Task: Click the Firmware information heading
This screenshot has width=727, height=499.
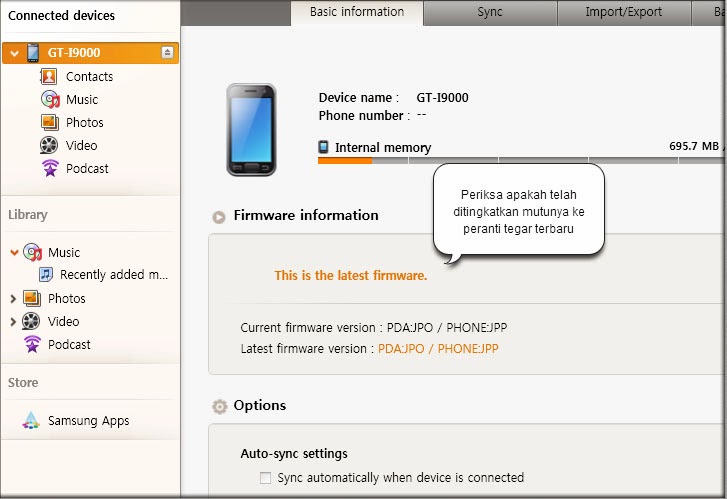Action: pyautogui.click(x=306, y=215)
